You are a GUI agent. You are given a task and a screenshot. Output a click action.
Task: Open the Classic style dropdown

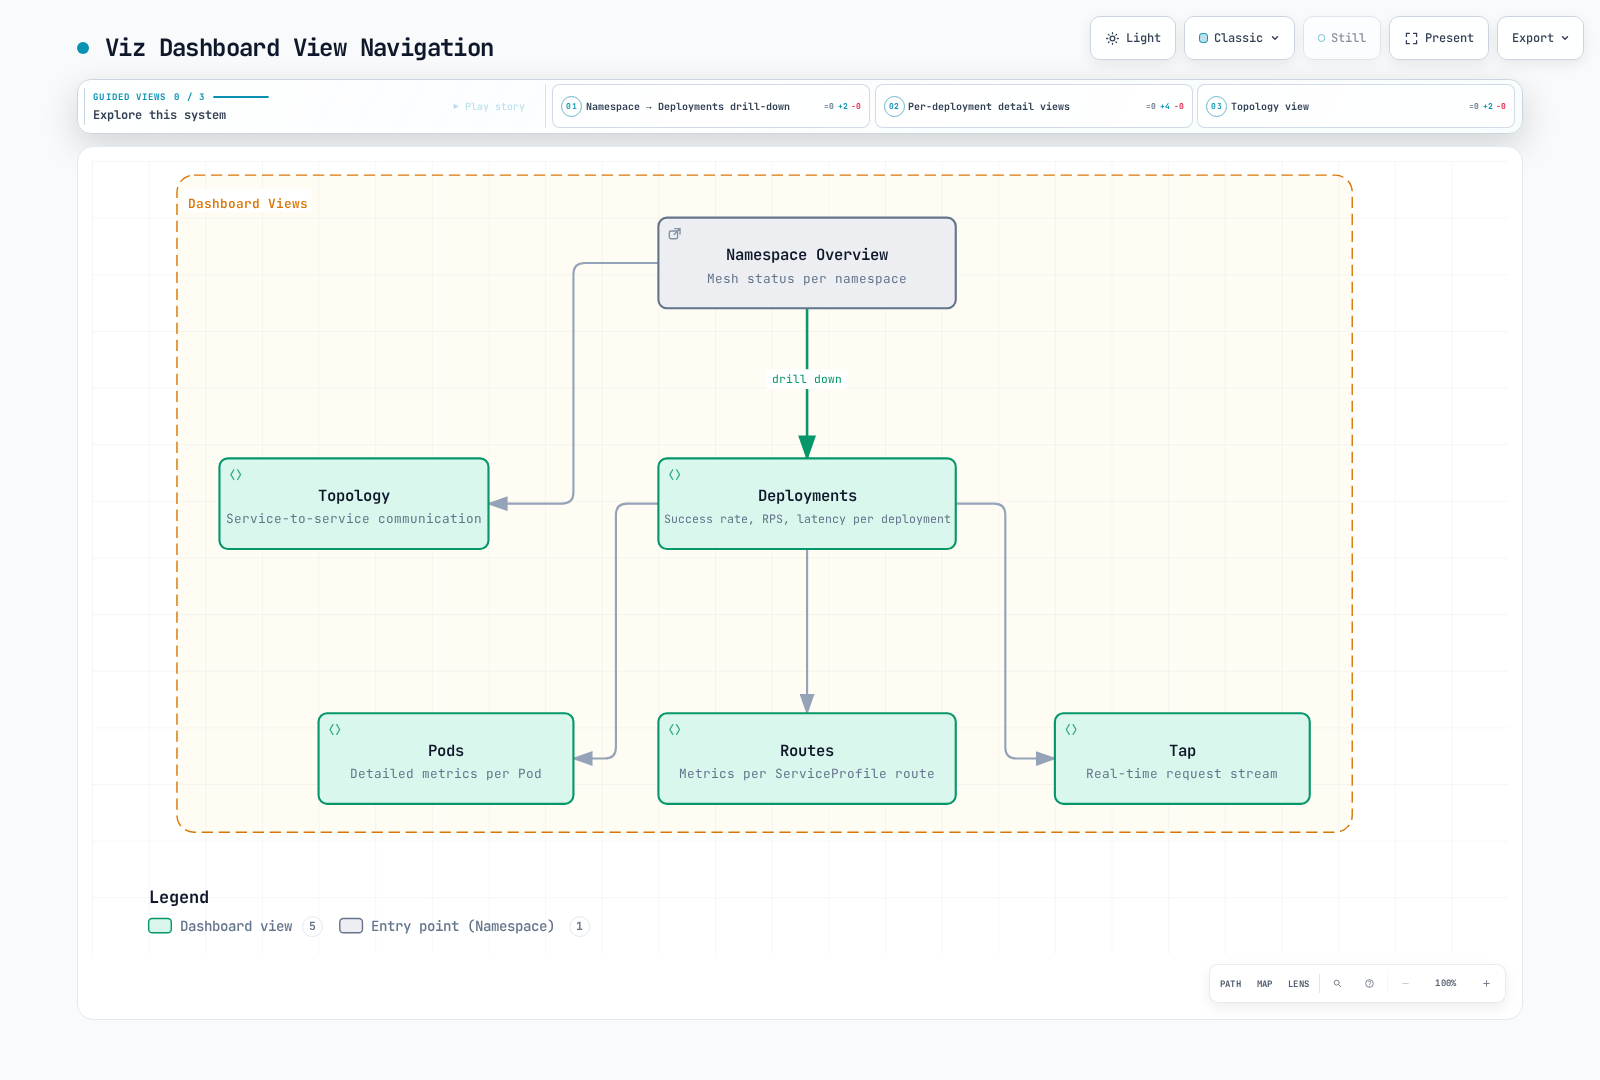pos(1239,38)
